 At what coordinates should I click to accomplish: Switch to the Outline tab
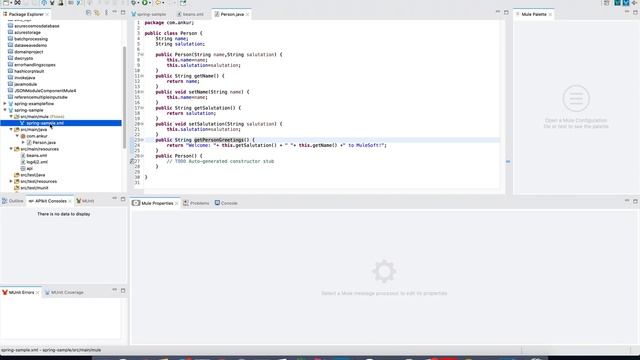pyautogui.click(x=13, y=201)
